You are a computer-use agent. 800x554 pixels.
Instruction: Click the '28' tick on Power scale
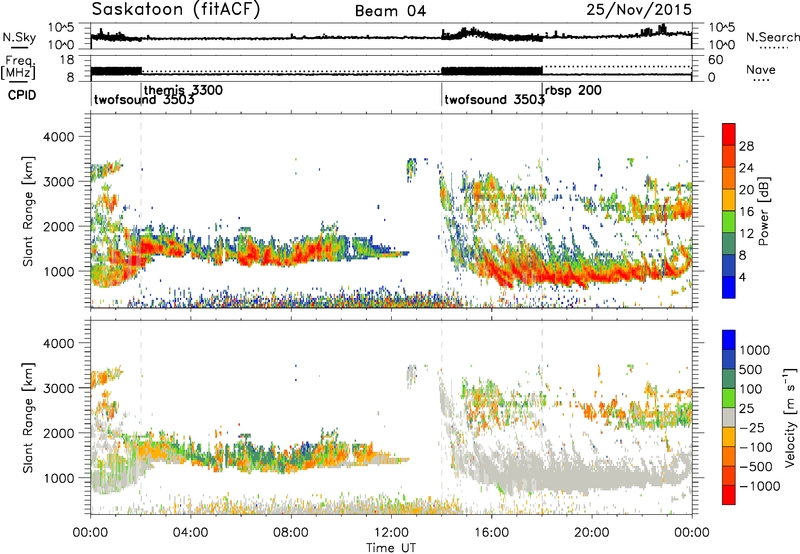(746, 146)
